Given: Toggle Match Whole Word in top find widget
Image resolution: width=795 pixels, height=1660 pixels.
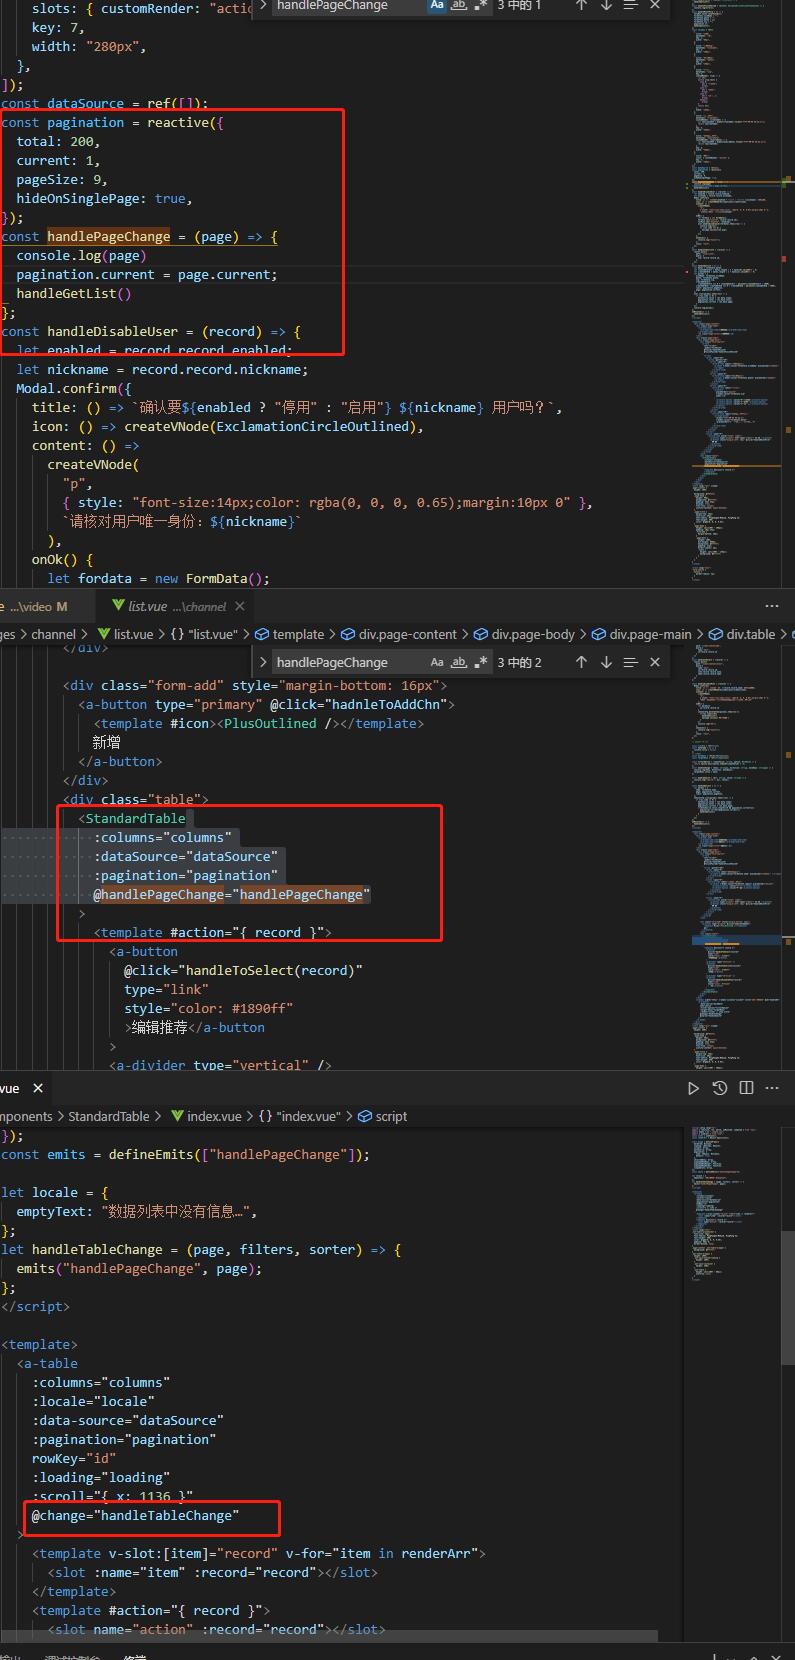Looking at the screenshot, I should pos(459,5).
